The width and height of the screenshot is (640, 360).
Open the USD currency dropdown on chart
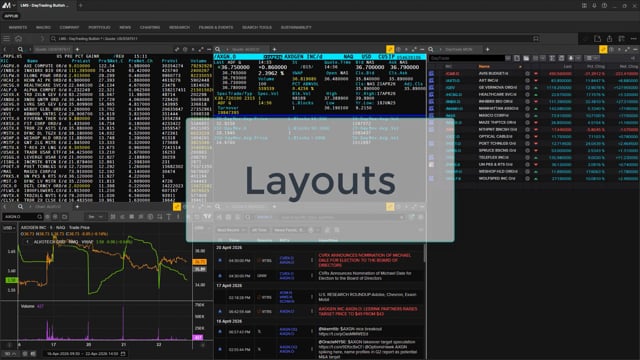coord(9,228)
